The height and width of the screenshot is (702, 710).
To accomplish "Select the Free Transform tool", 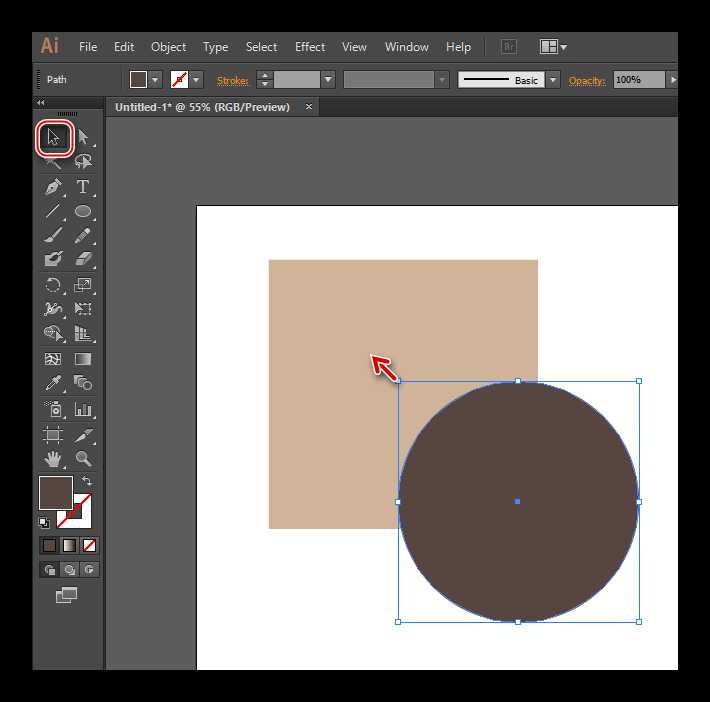I will [83, 309].
